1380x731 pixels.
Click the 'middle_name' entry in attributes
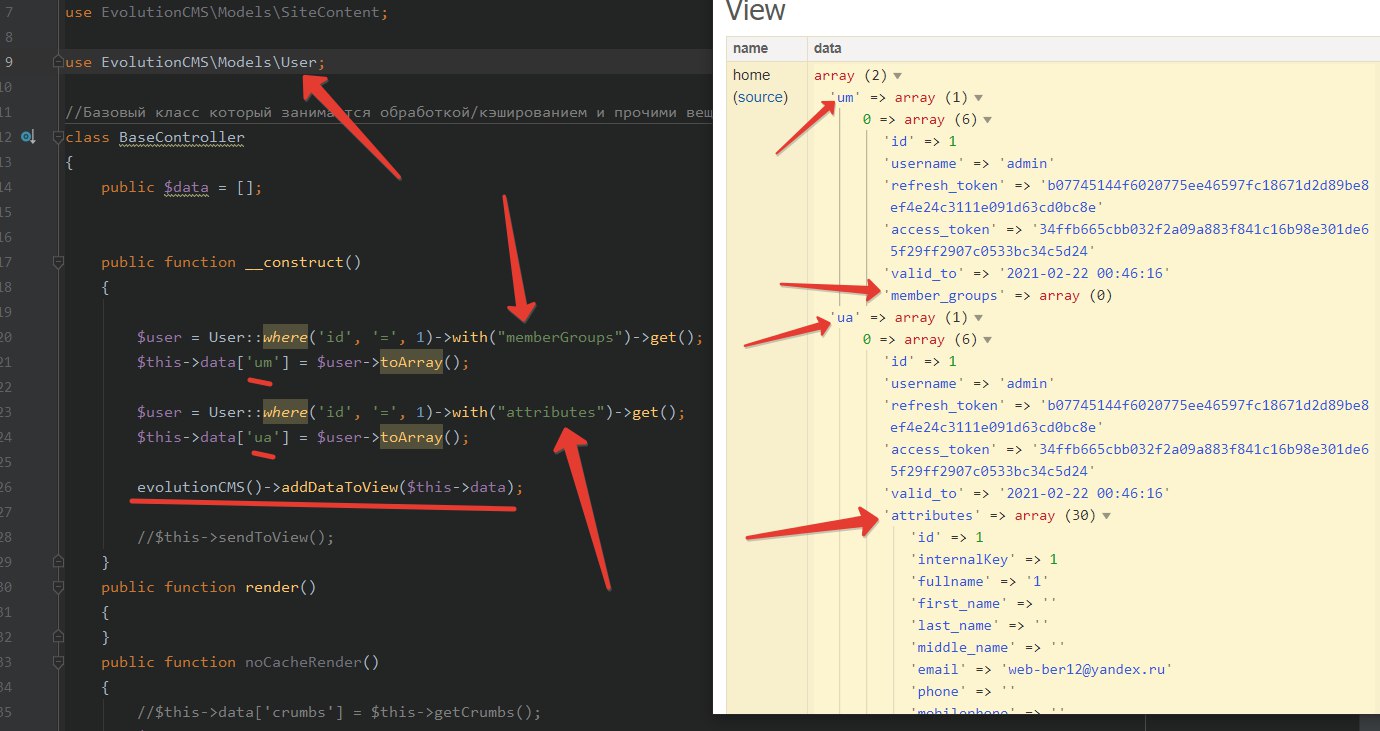pos(987,648)
